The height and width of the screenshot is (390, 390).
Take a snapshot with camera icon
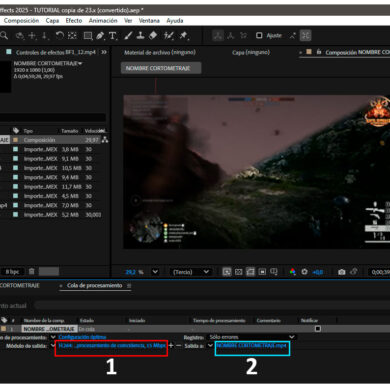coord(342,272)
